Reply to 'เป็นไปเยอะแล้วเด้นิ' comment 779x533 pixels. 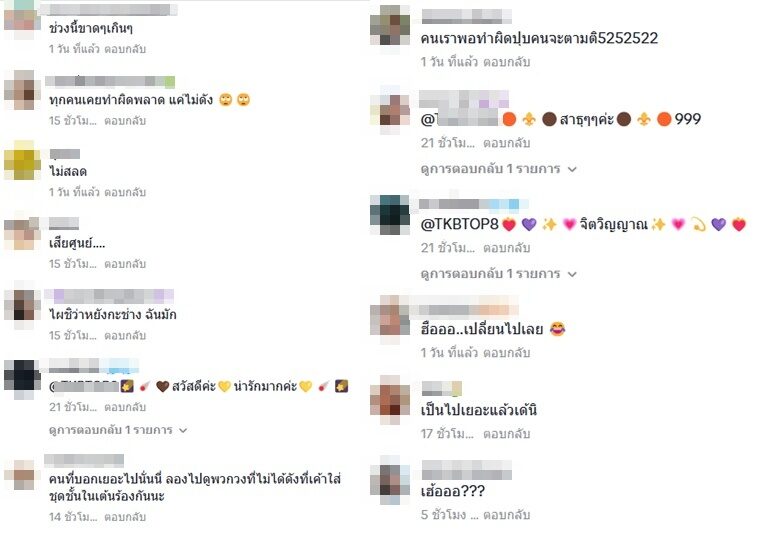pos(507,434)
